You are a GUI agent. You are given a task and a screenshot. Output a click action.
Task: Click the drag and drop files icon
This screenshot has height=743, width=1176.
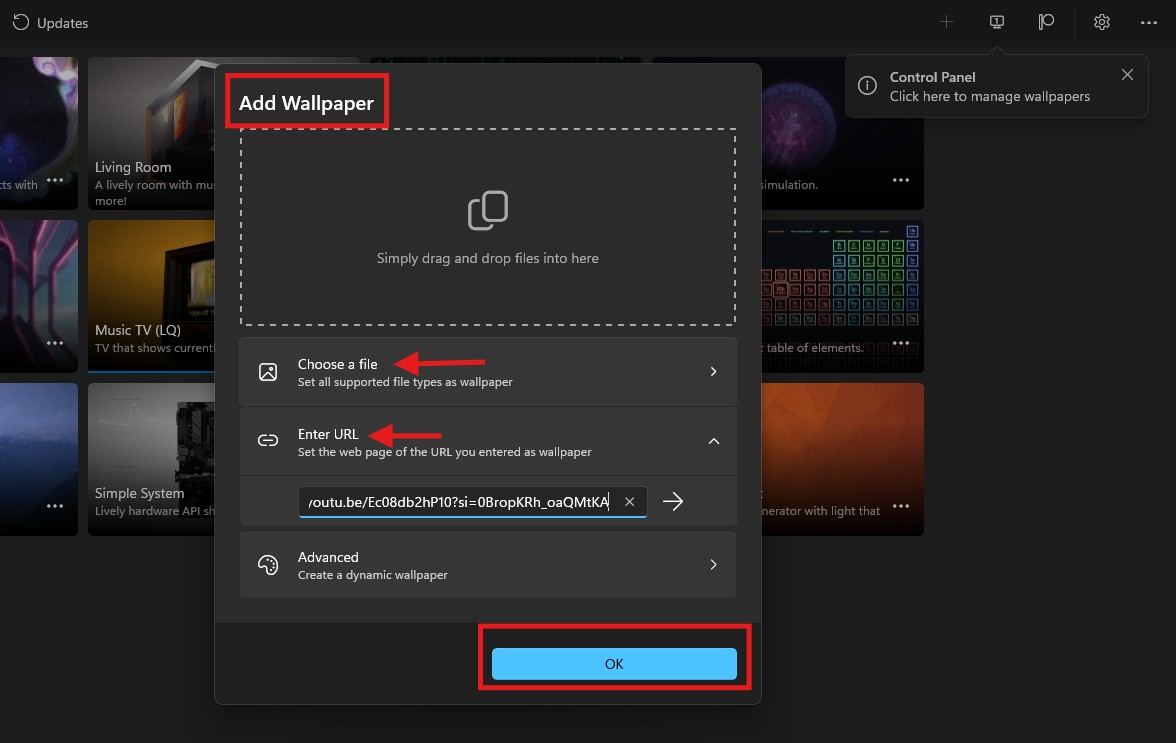click(488, 211)
